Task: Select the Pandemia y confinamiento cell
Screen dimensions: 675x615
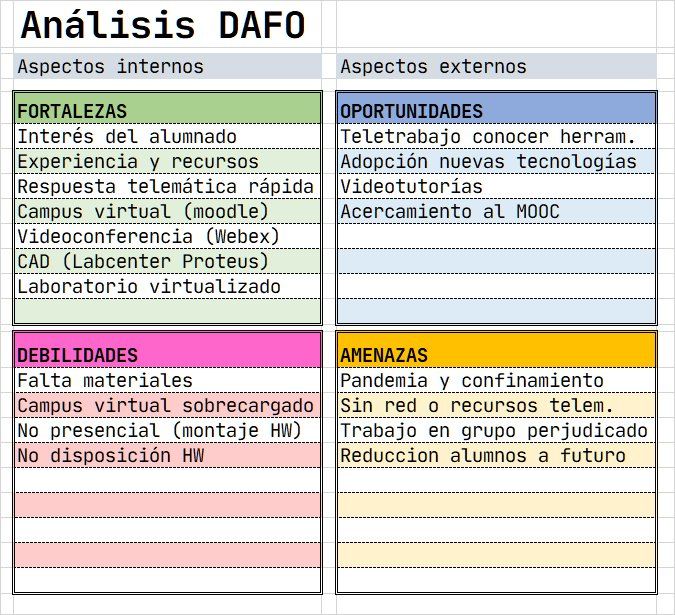Action: [496, 380]
